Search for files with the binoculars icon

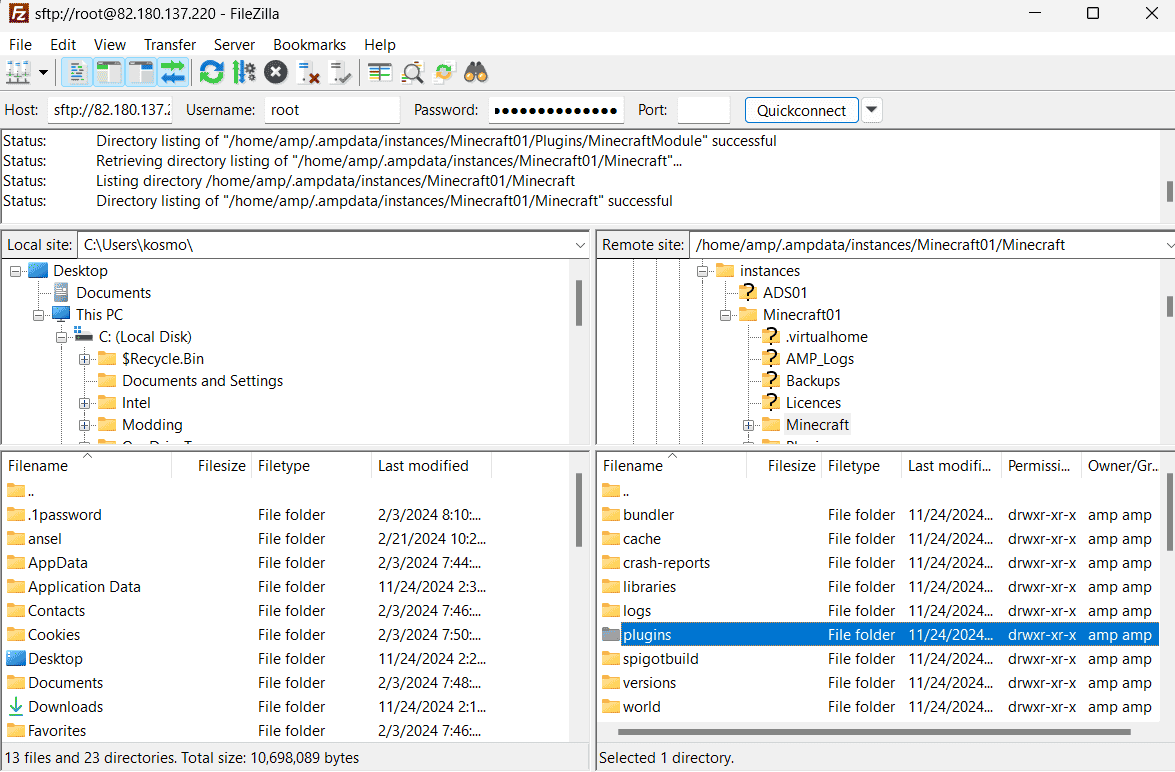point(476,72)
